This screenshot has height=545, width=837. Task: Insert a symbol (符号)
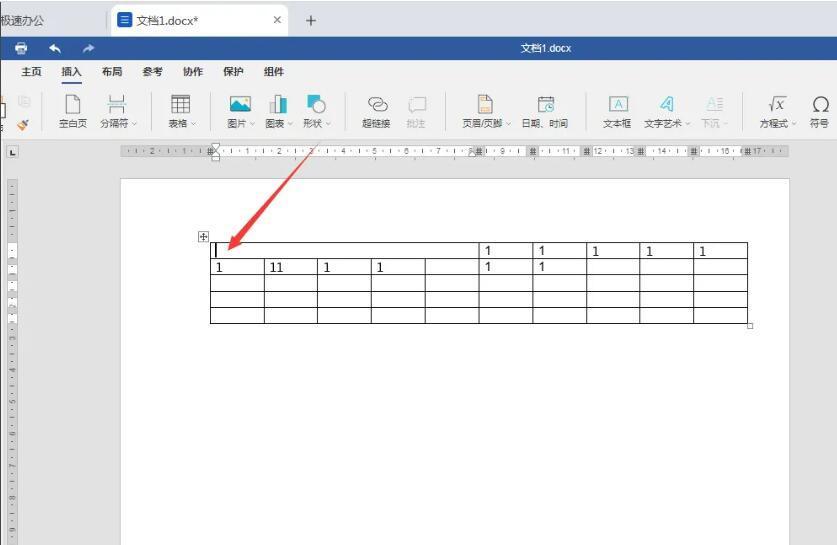(819, 111)
